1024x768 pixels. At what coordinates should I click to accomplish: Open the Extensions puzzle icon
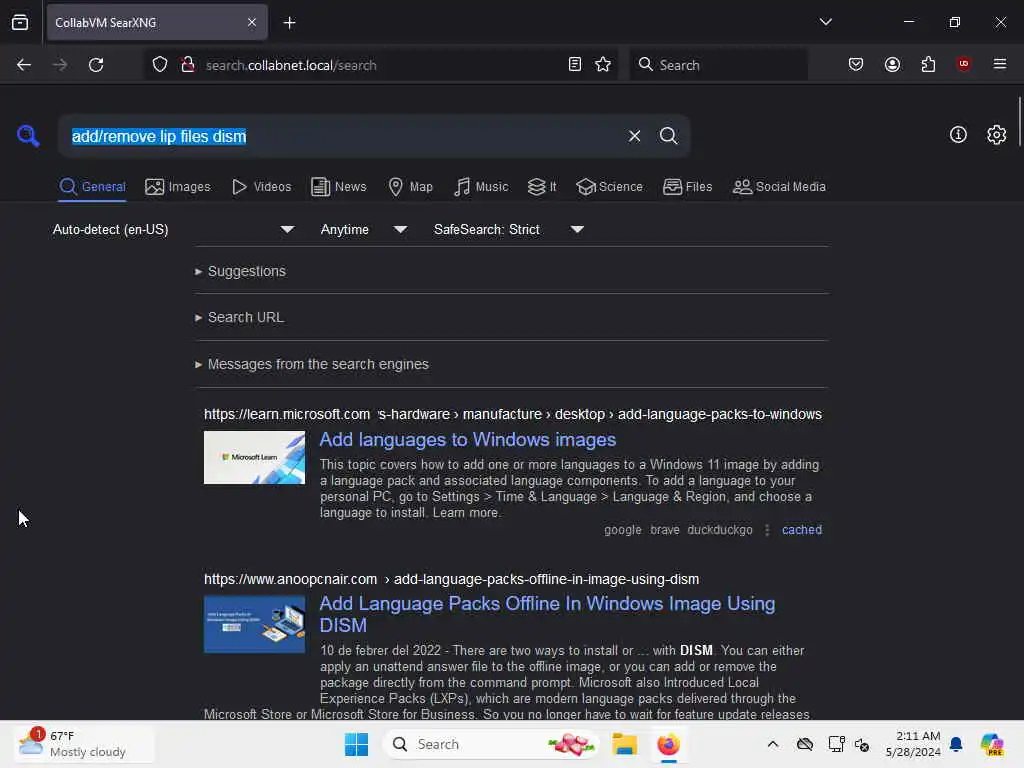(x=928, y=65)
